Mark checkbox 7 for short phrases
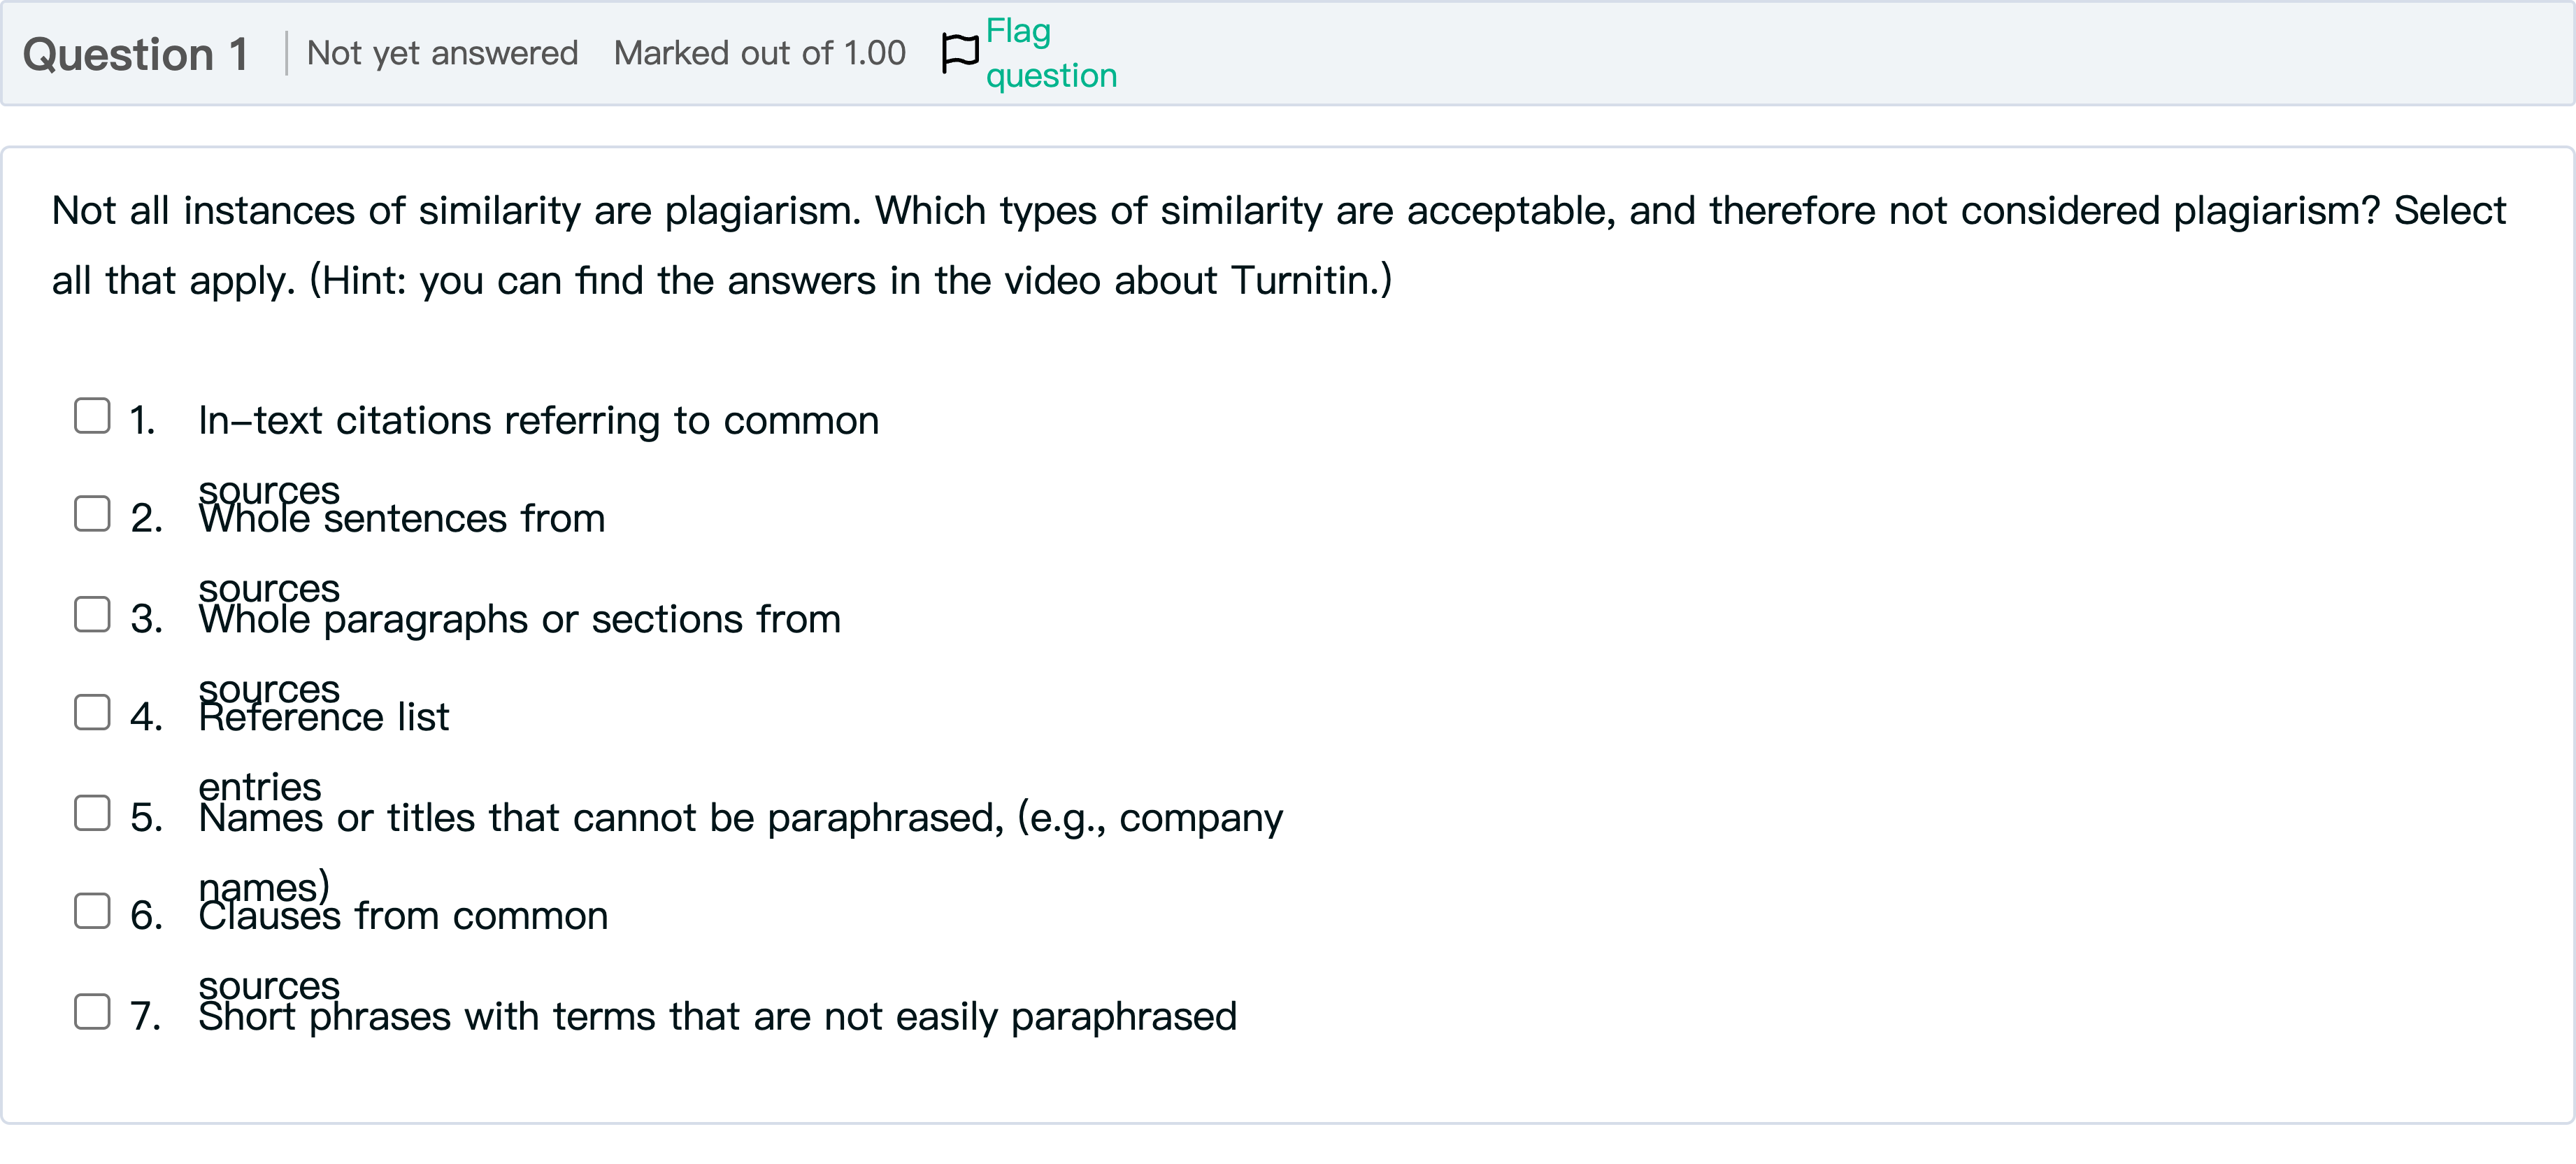This screenshot has width=2576, height=1164. (92, 1012)
